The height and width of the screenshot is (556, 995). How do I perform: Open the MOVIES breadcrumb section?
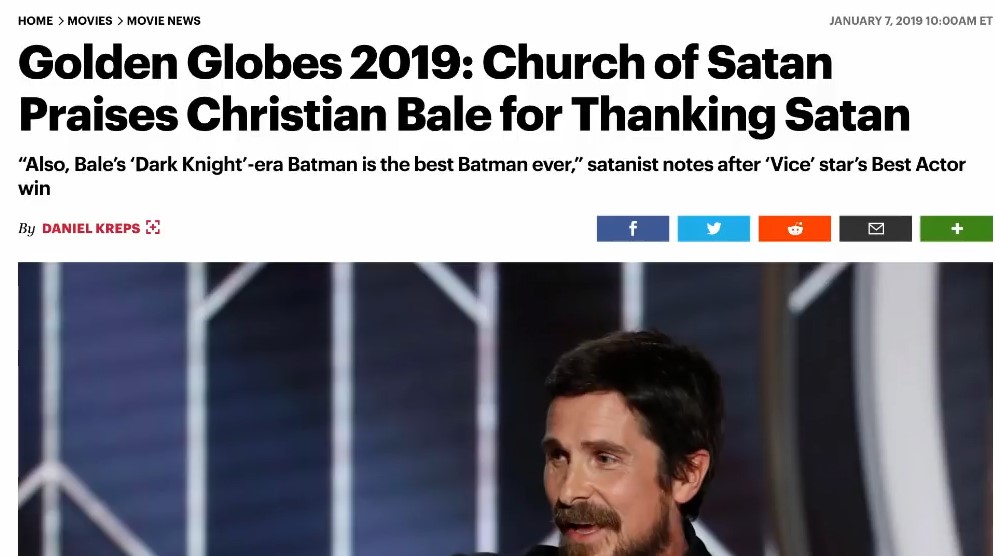(x=90, y=21)
